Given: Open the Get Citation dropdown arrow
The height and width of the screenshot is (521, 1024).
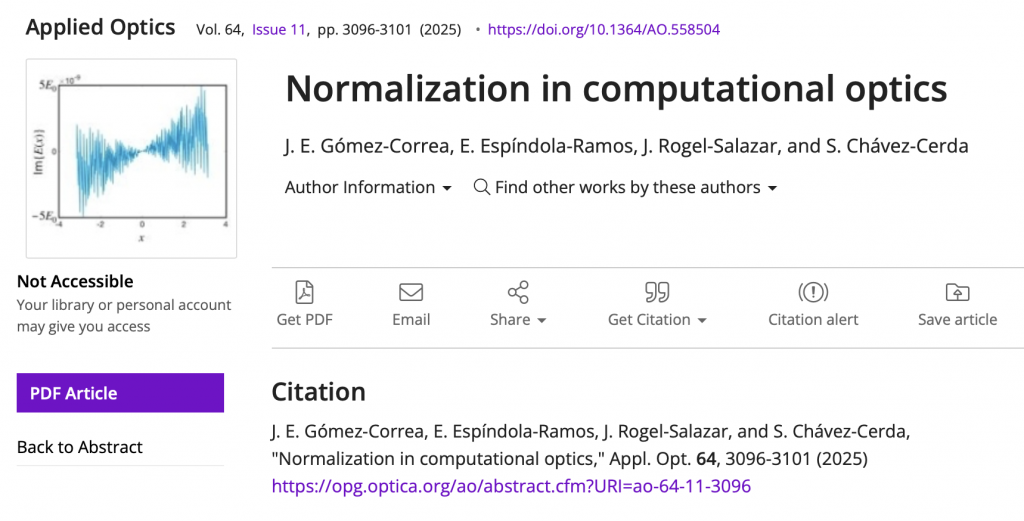Looking at the screenshot, I should point(702,321).
